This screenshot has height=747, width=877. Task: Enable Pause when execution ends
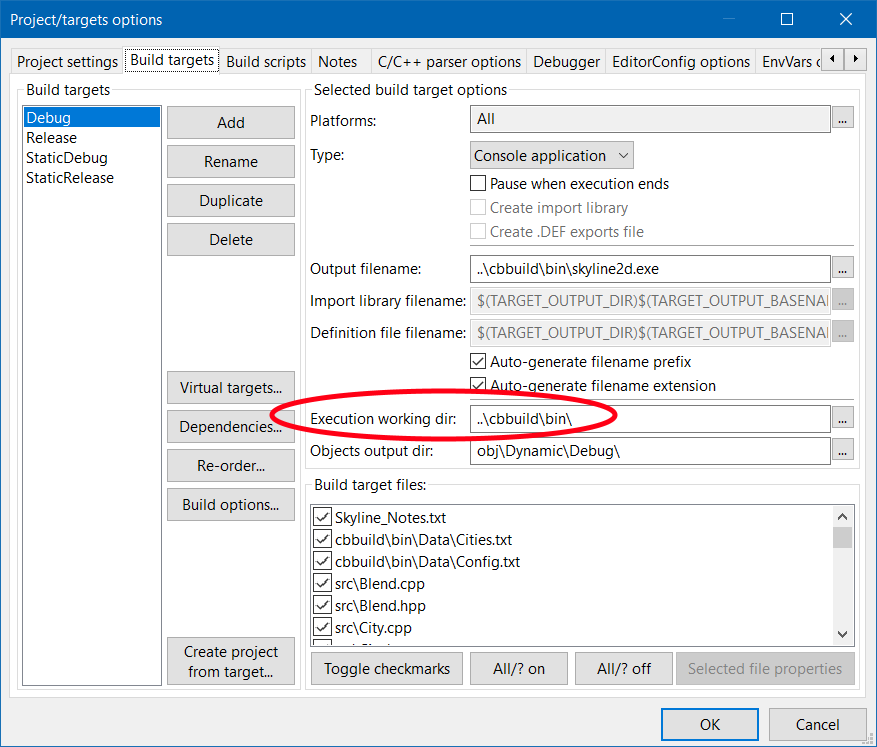[478, 184]
